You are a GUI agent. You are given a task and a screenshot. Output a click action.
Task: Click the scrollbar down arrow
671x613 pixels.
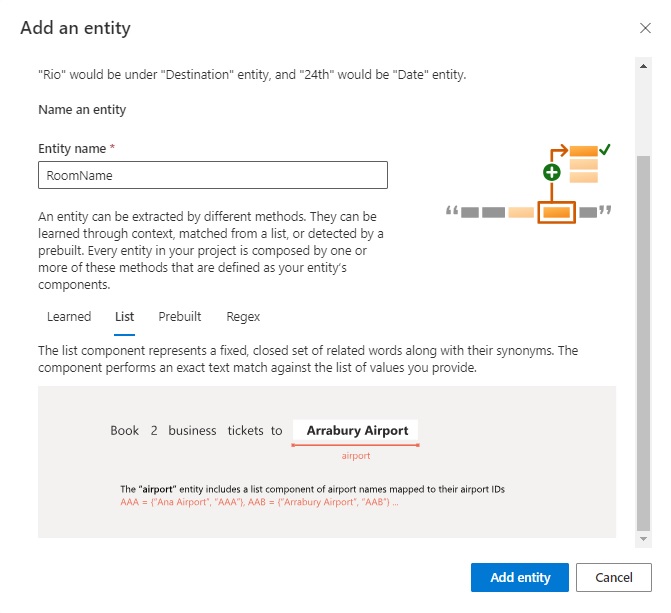[645, 539]
